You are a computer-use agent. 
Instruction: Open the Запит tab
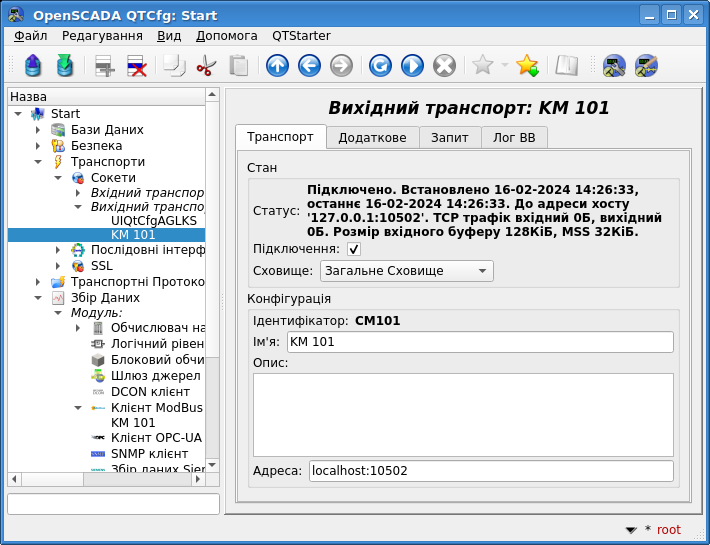449,138
